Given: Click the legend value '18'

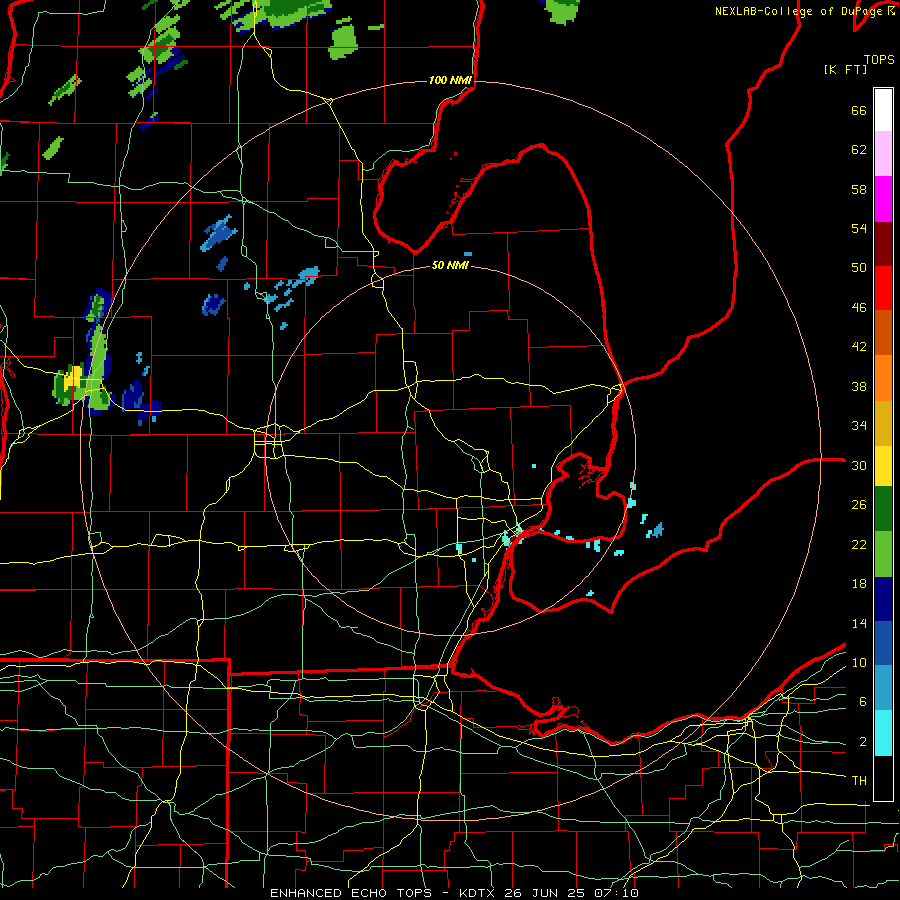Looking at the screenshot, I should [x=859, y=584].
